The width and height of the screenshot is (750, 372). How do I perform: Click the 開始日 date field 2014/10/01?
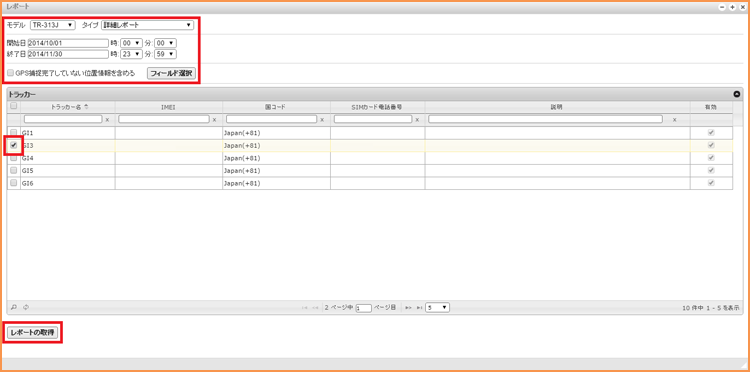(x=68, y=43)
